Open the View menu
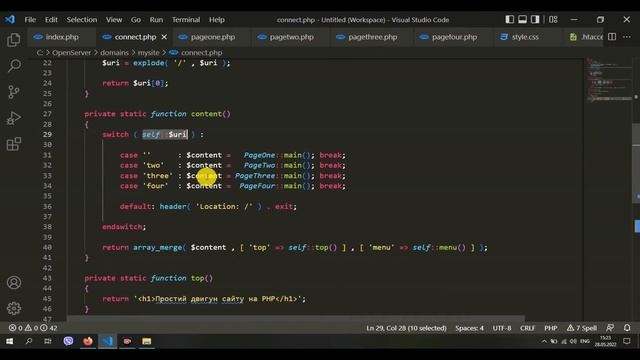 coord(114,20)
